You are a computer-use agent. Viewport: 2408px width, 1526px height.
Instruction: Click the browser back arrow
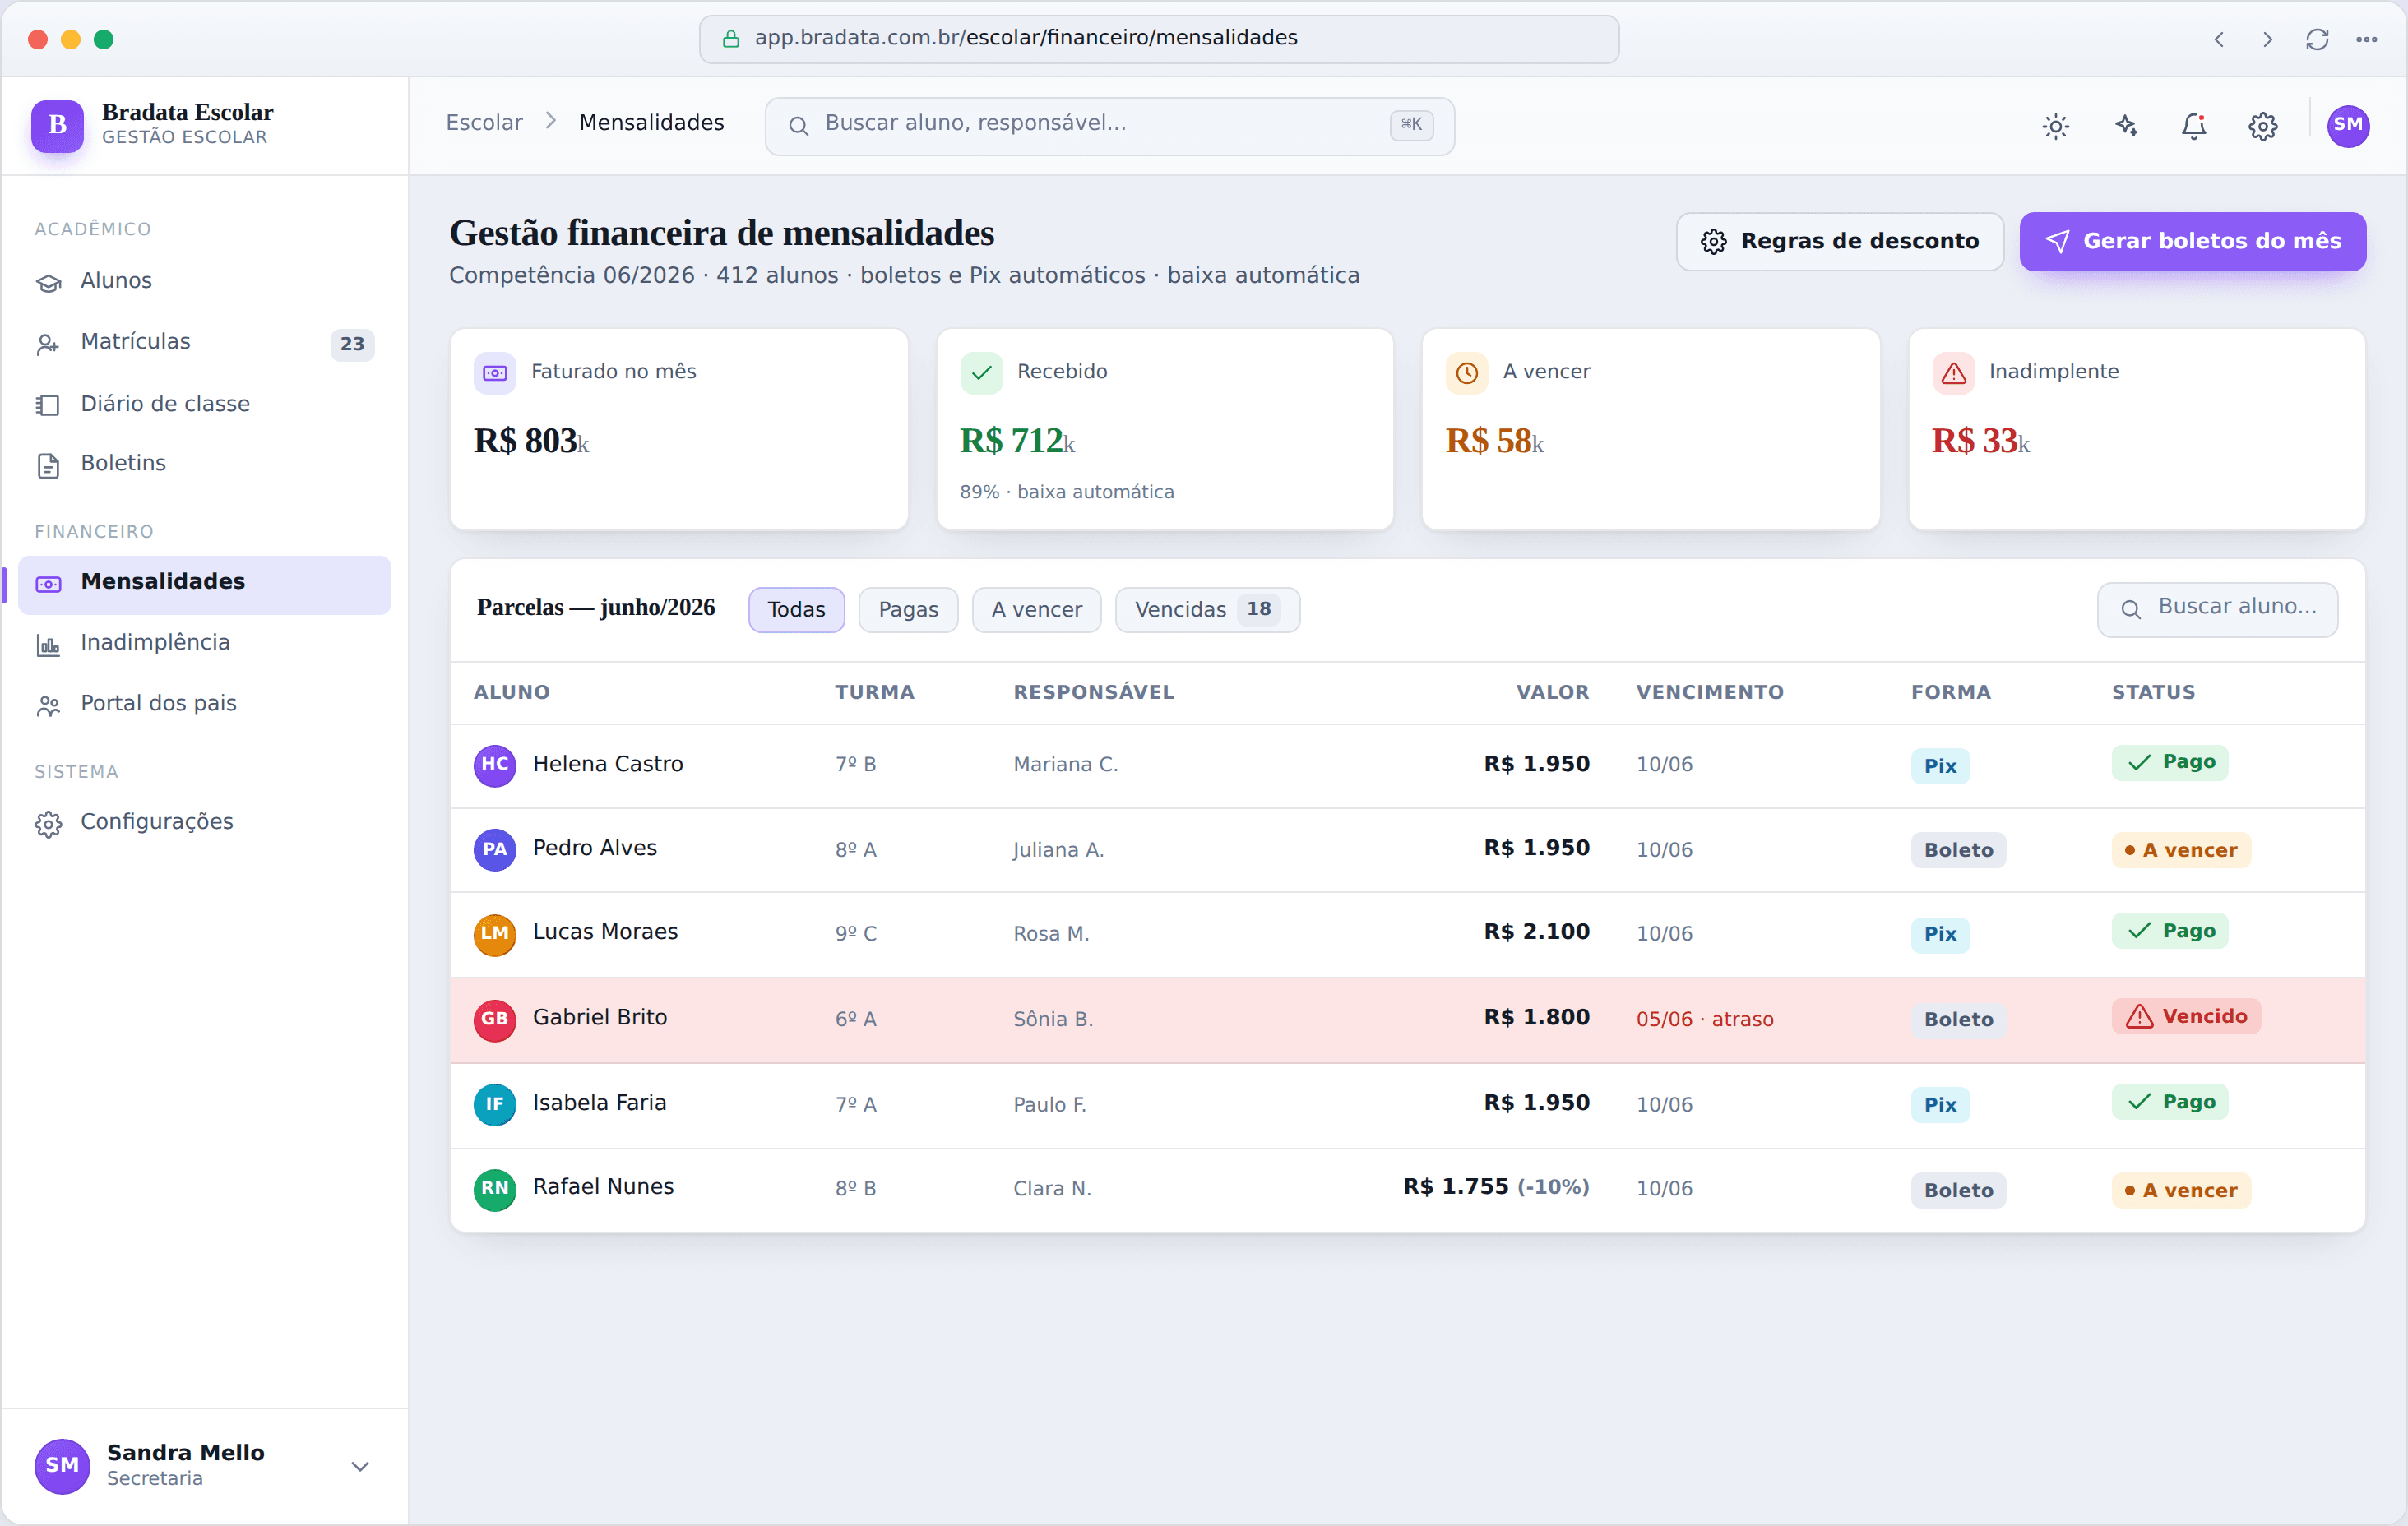point(2218,39)
